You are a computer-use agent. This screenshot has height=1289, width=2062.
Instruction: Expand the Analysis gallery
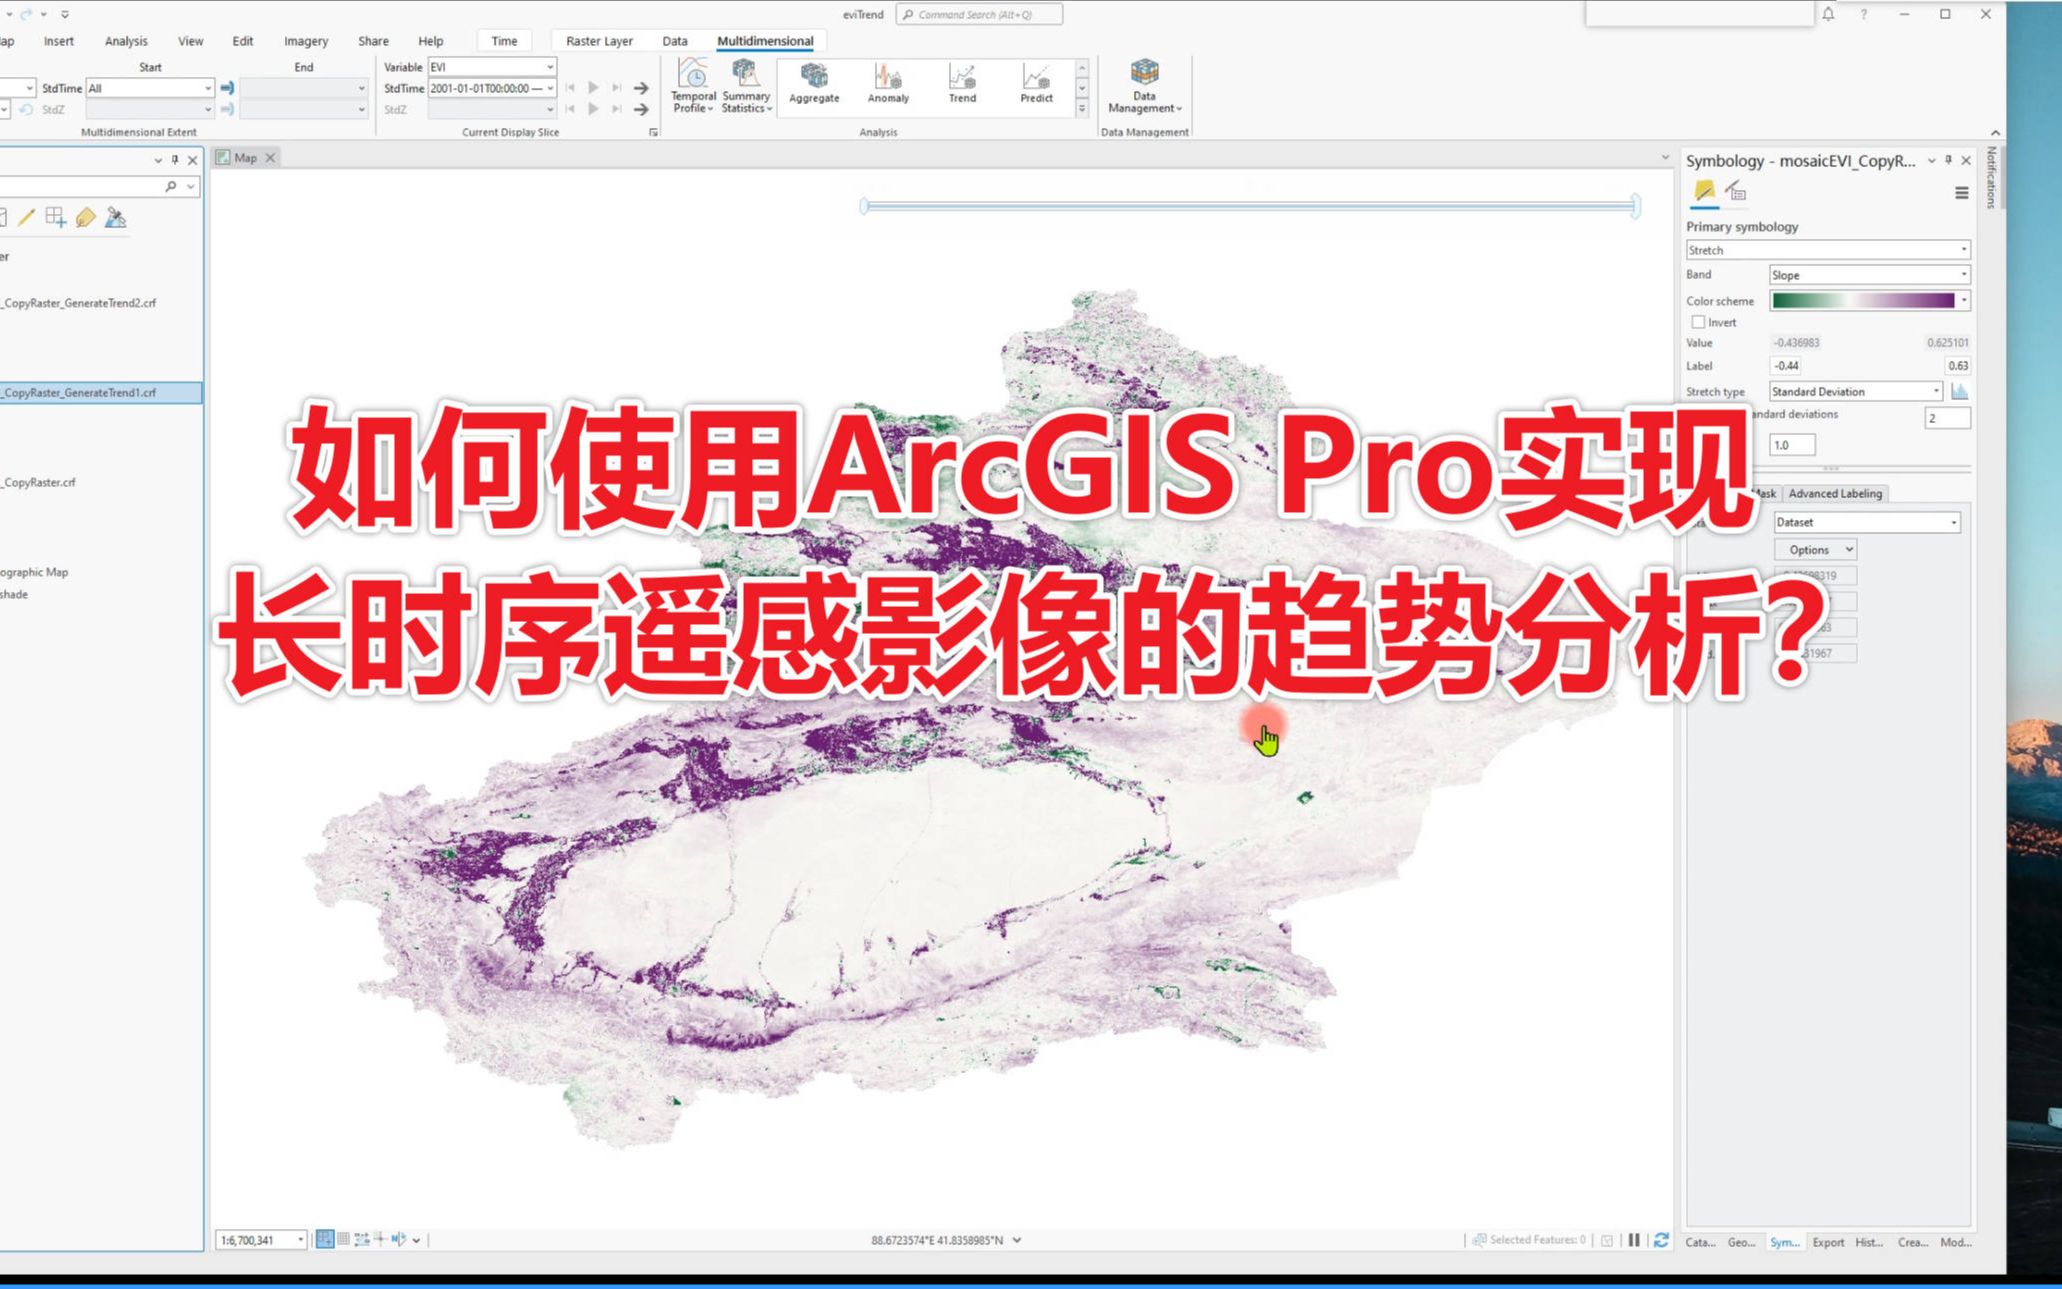pos(1082,109)
